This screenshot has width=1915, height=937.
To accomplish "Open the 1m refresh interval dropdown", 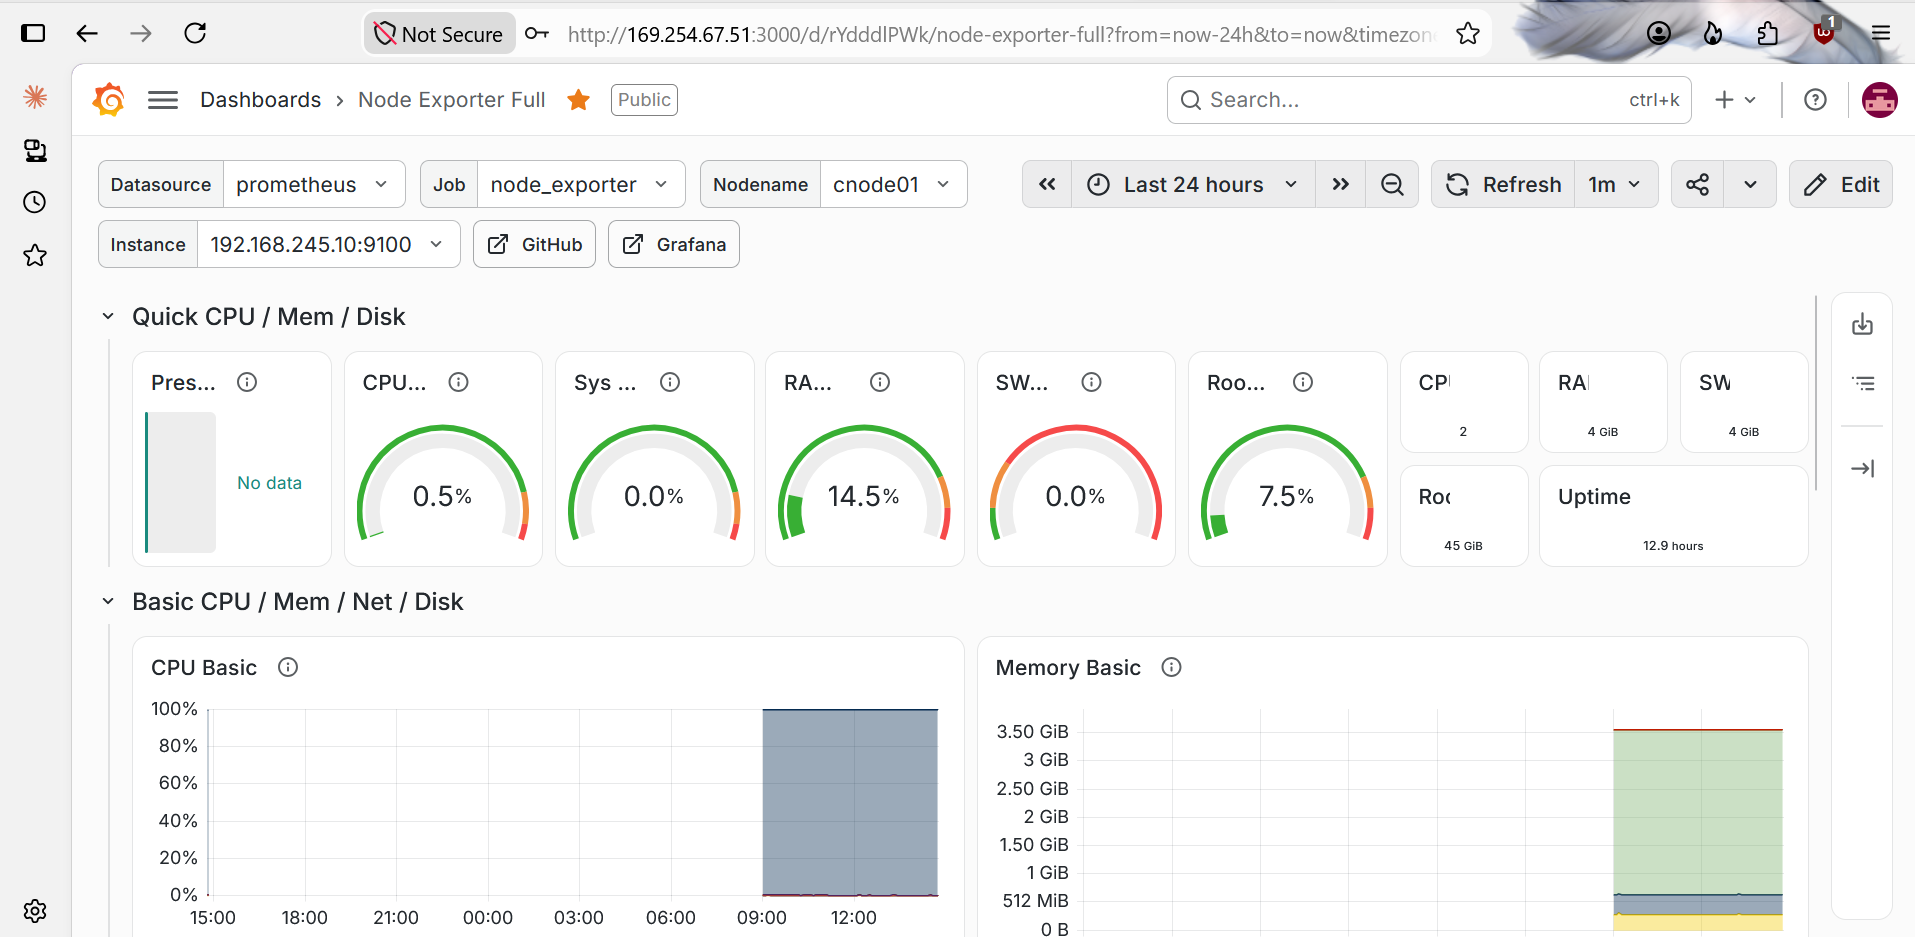I will [x=1616, y=184].
